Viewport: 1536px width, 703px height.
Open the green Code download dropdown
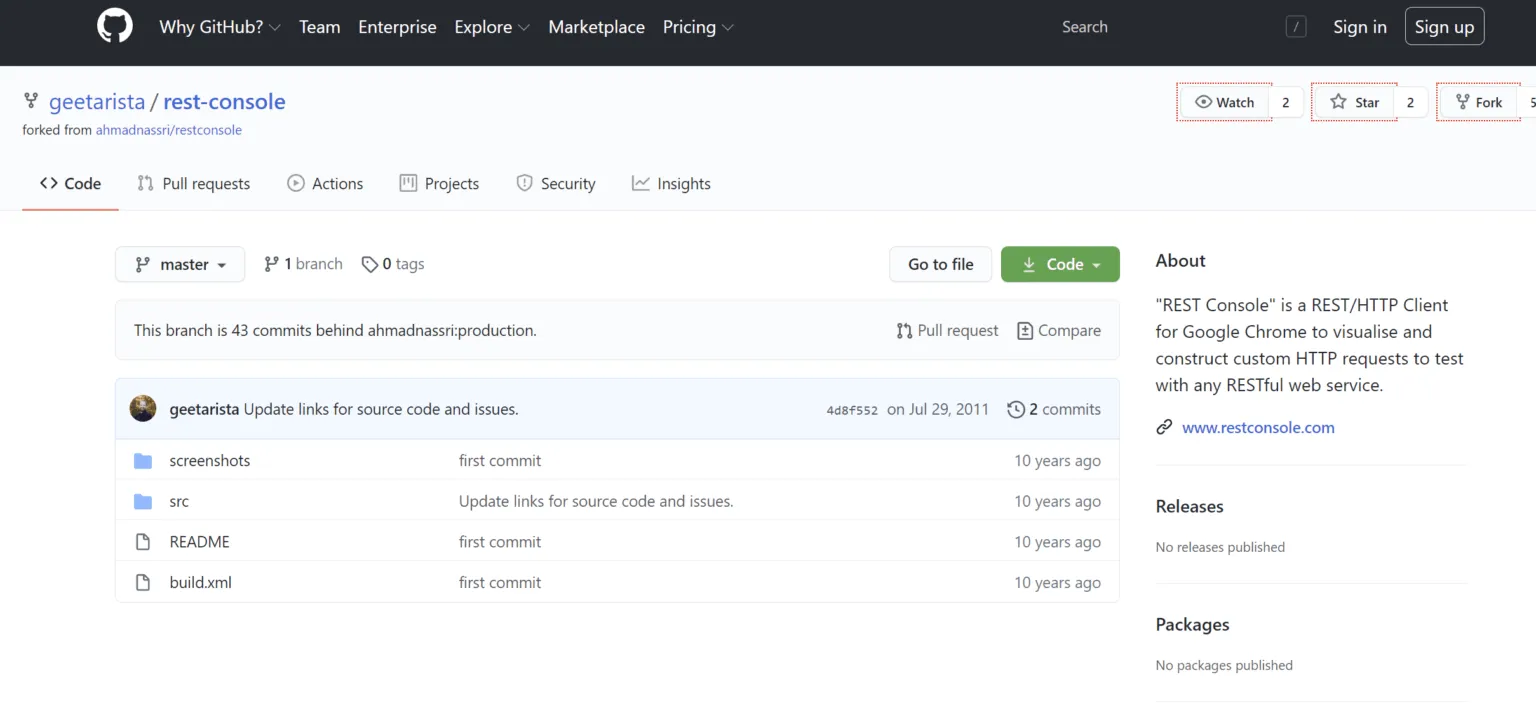click(1060, 264)
